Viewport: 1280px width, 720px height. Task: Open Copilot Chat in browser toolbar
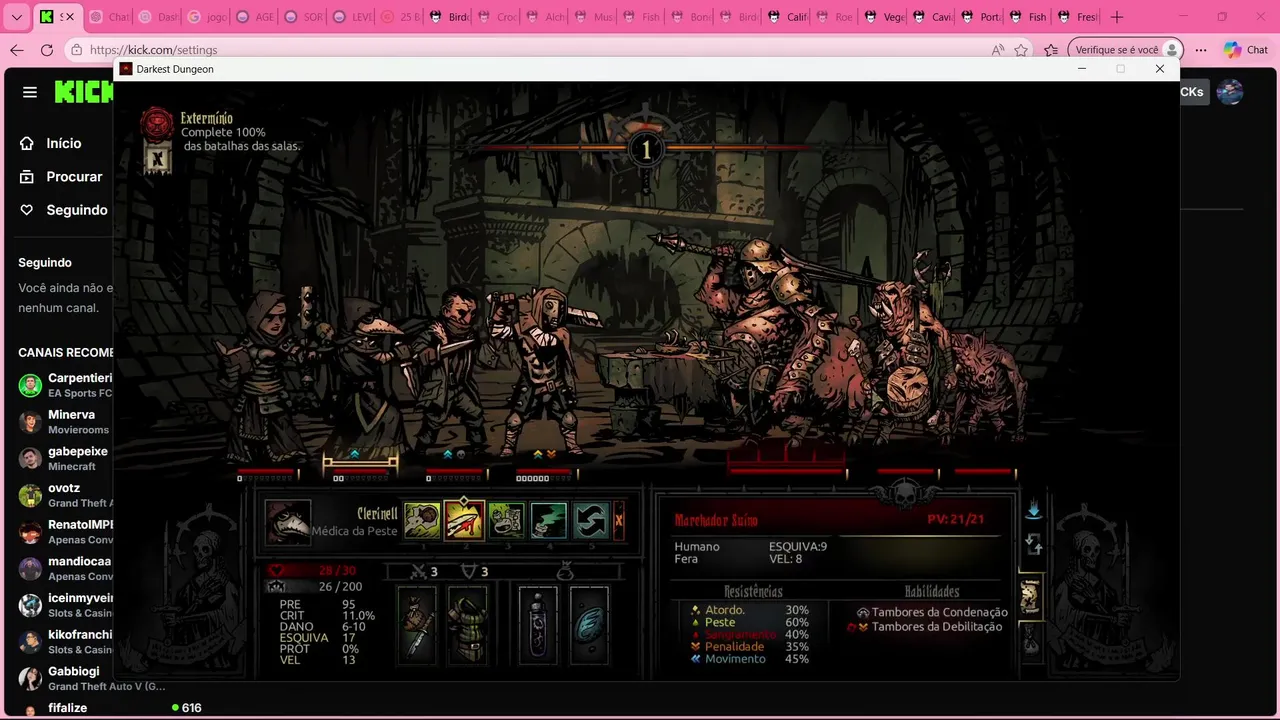(1245, 50)
